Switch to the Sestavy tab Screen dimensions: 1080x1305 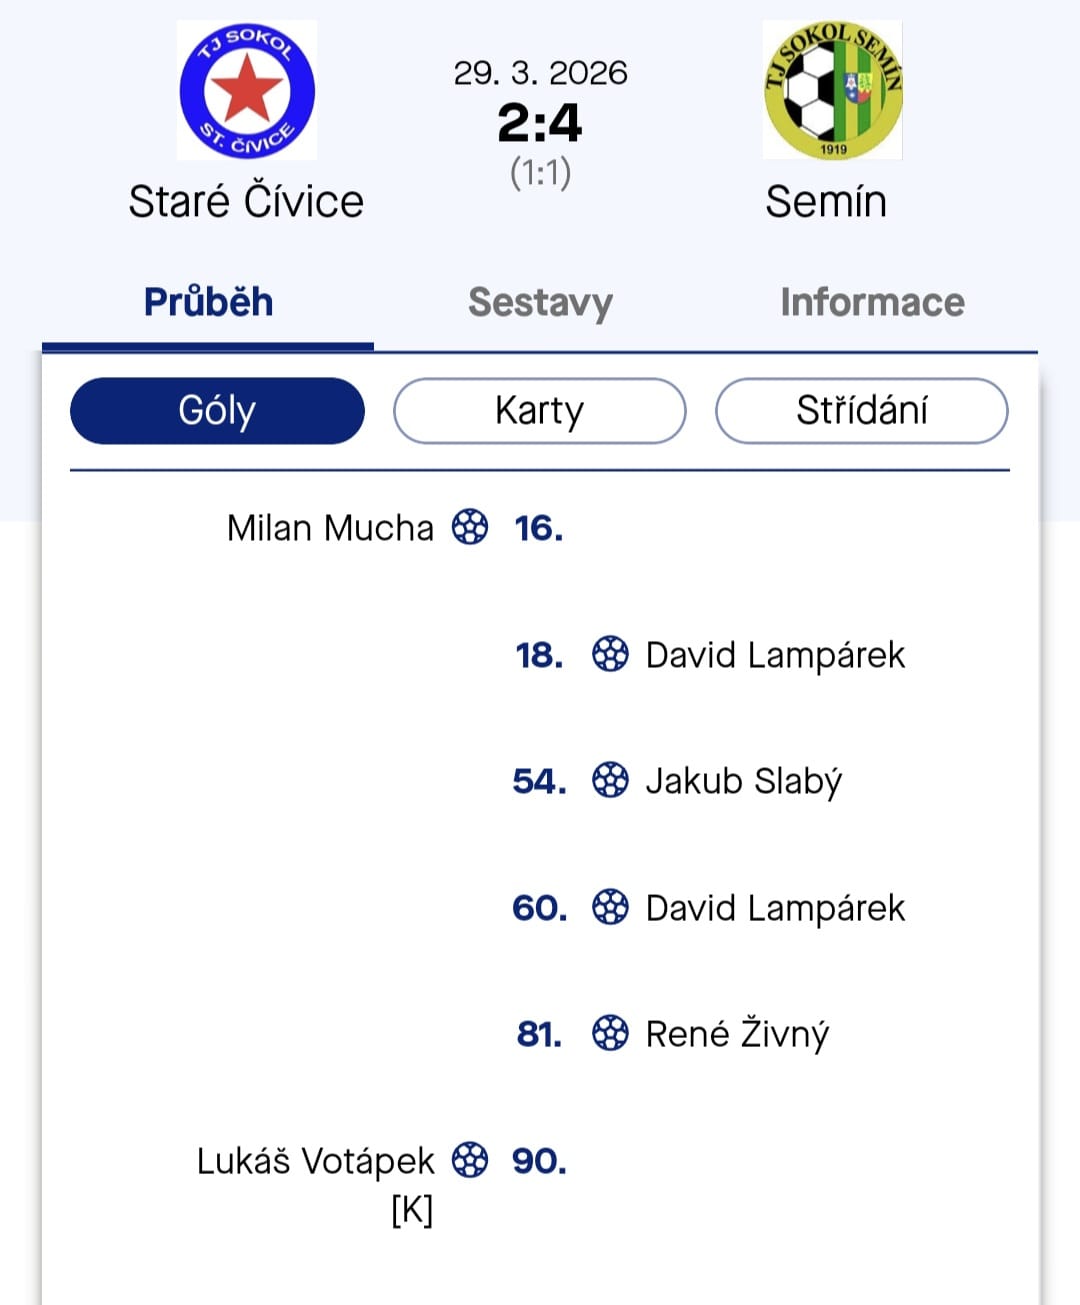click(x=540, y=302)
